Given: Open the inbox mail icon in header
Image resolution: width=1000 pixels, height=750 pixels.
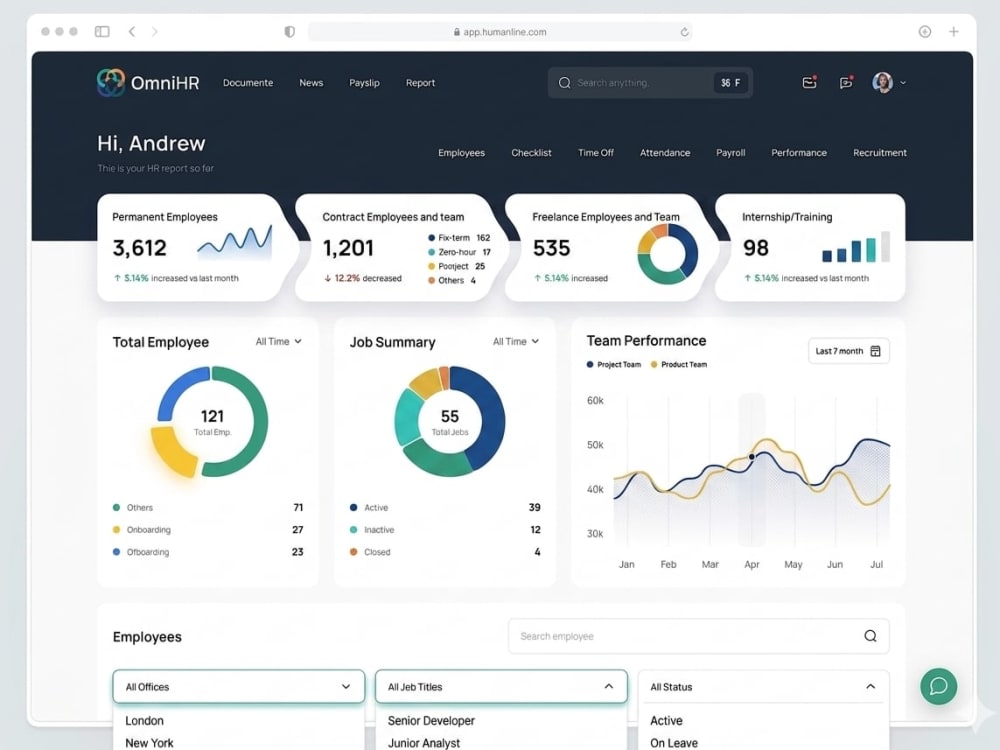Looking at the screenshot, I should (x=809, y=82).
